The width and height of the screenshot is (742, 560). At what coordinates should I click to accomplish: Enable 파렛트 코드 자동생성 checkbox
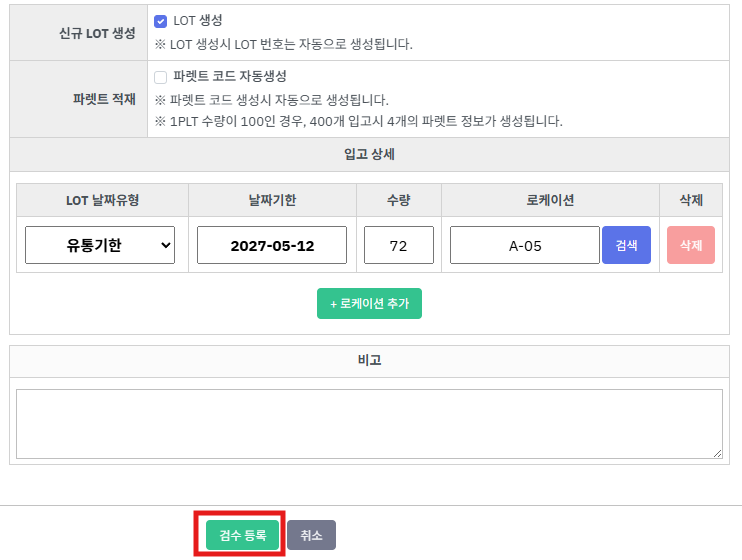[x=160, y=77]
